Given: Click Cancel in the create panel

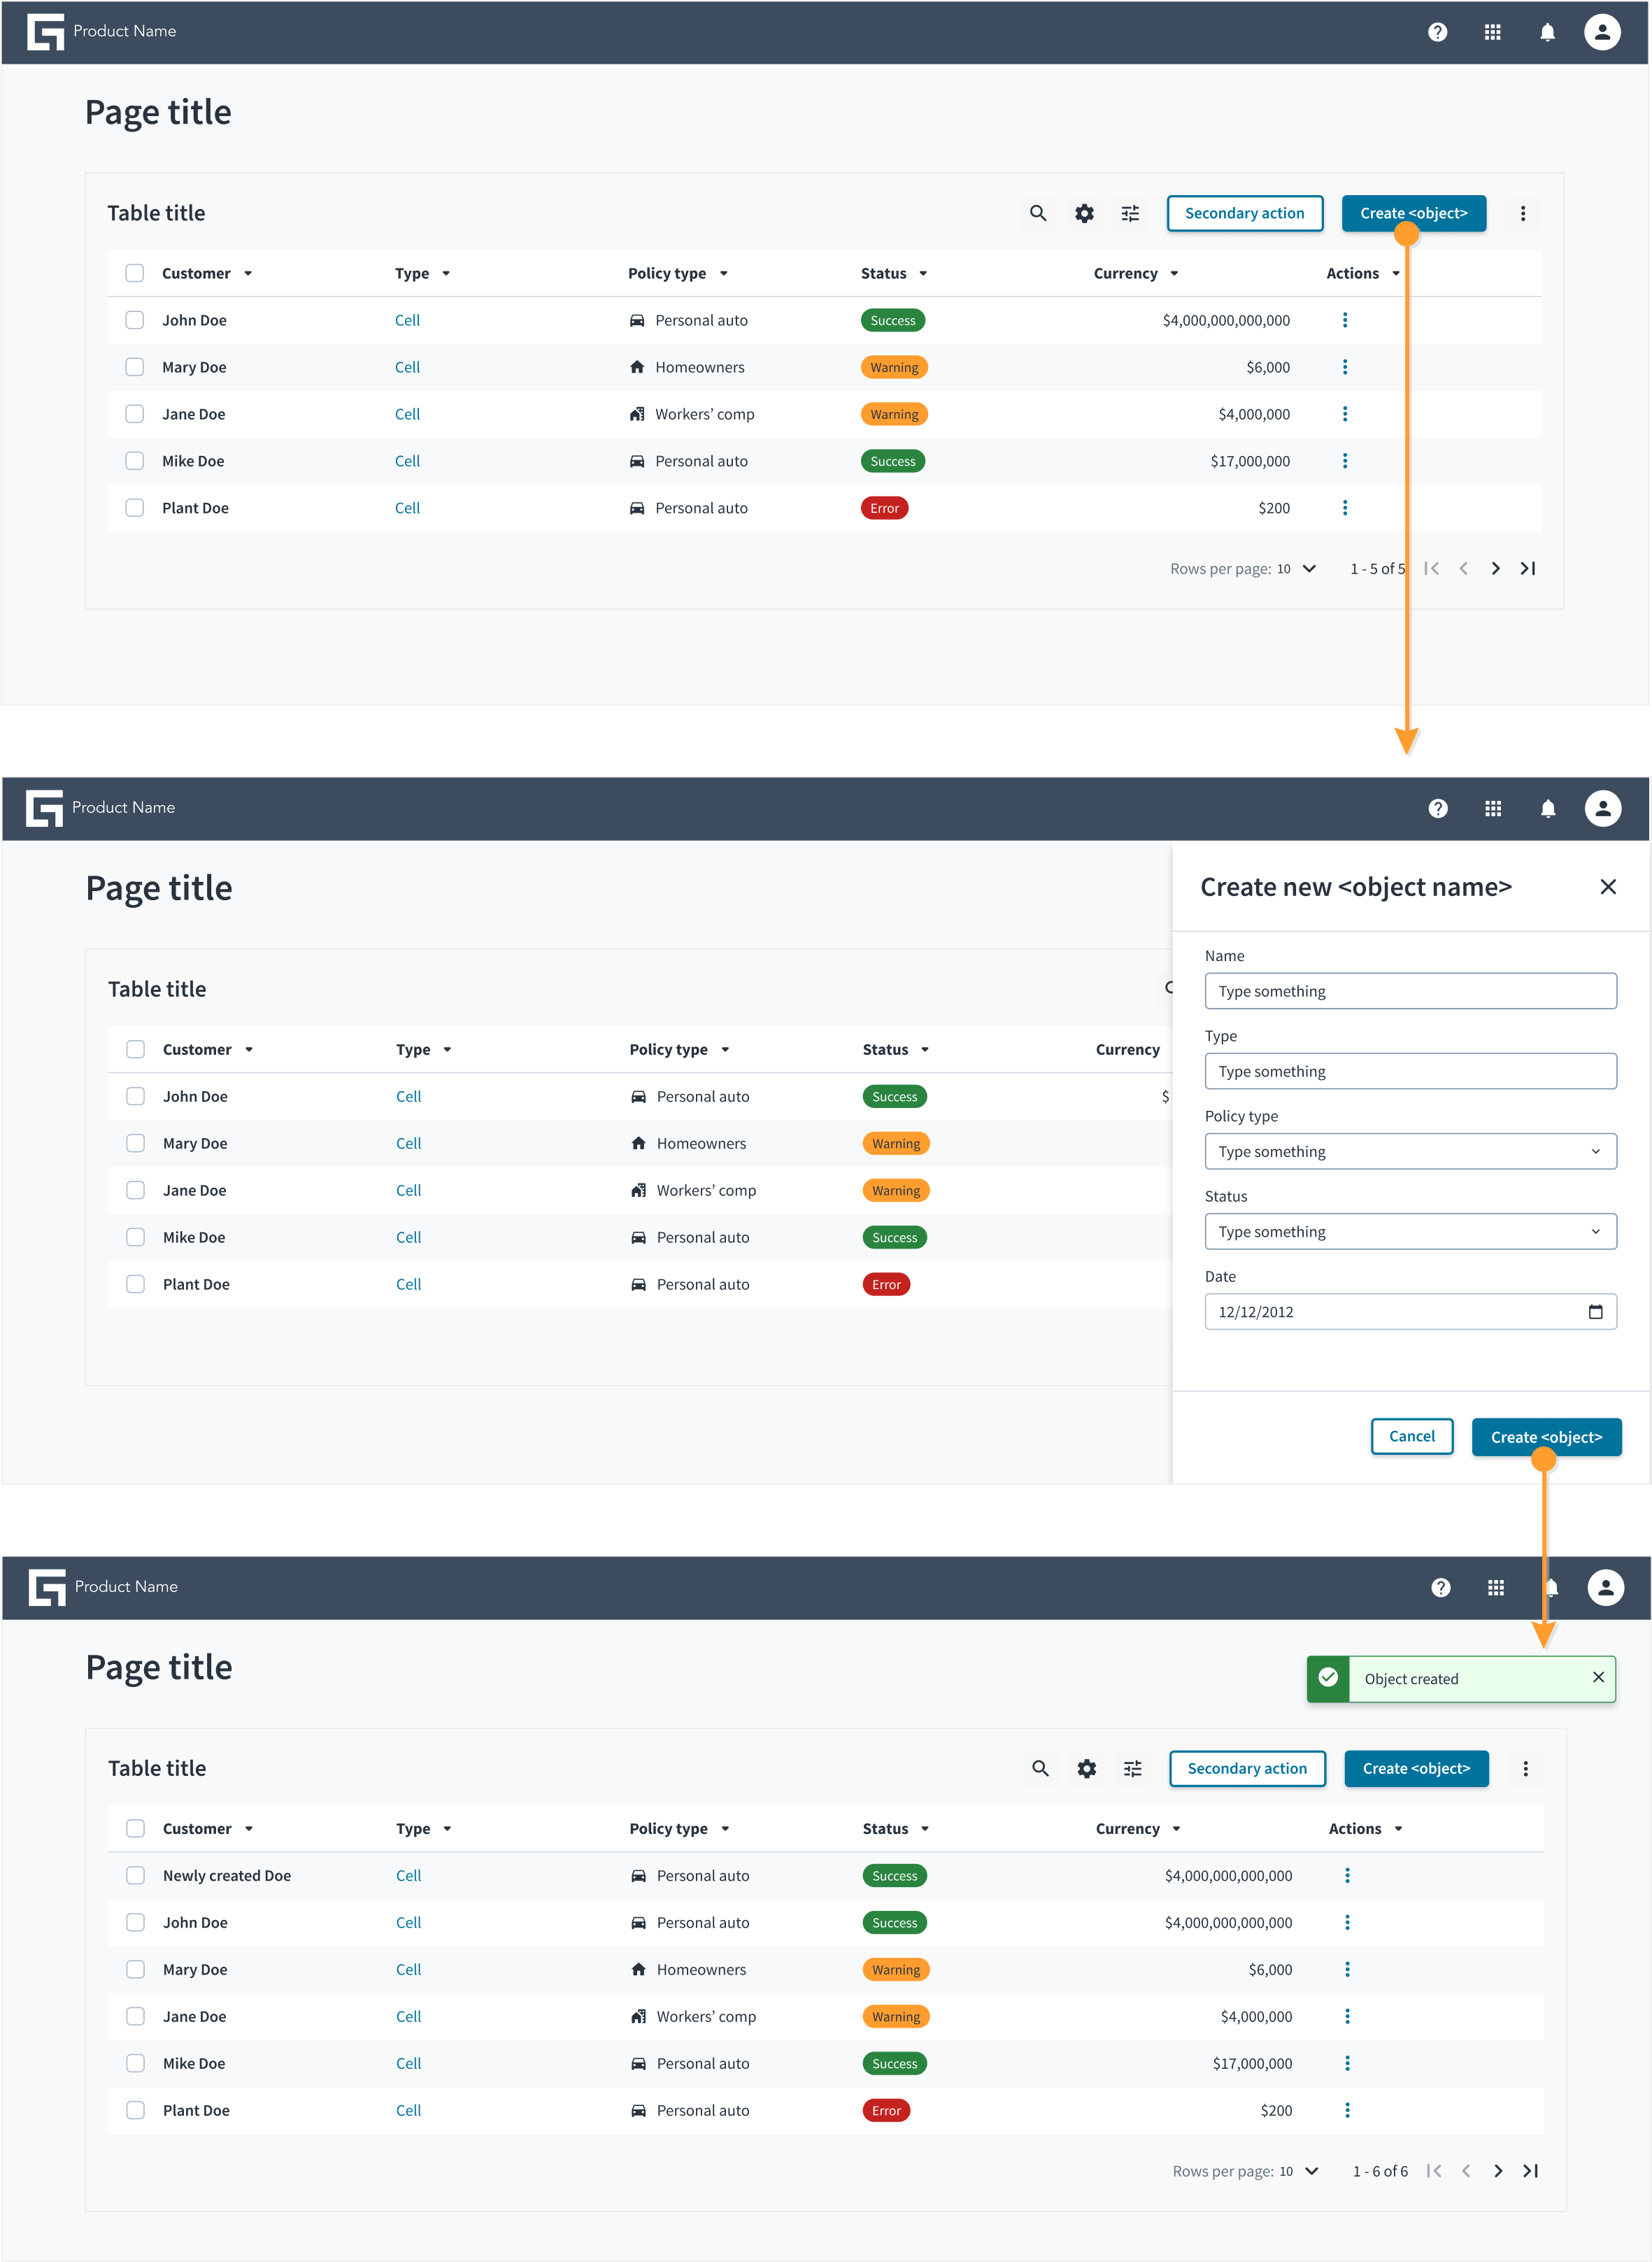Looking at the screenshot, I should [x=1411, y=1436].
